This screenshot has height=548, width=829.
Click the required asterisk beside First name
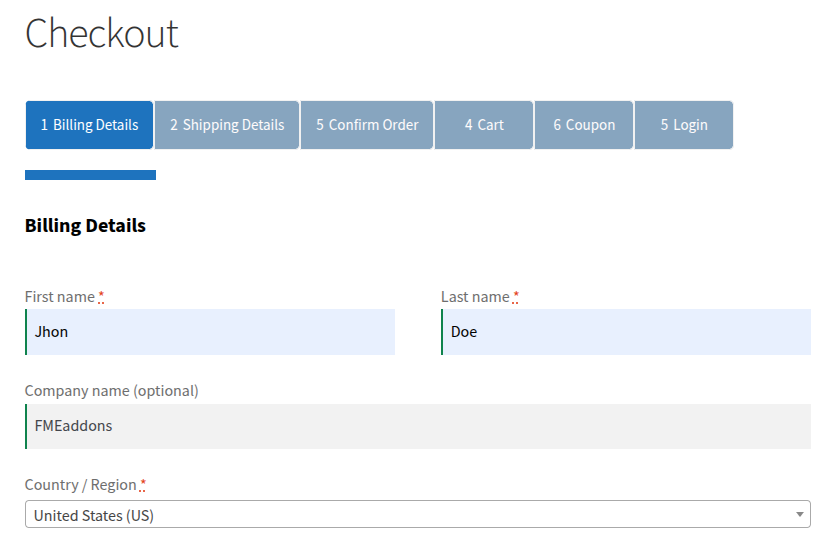[x=101, y=297]
